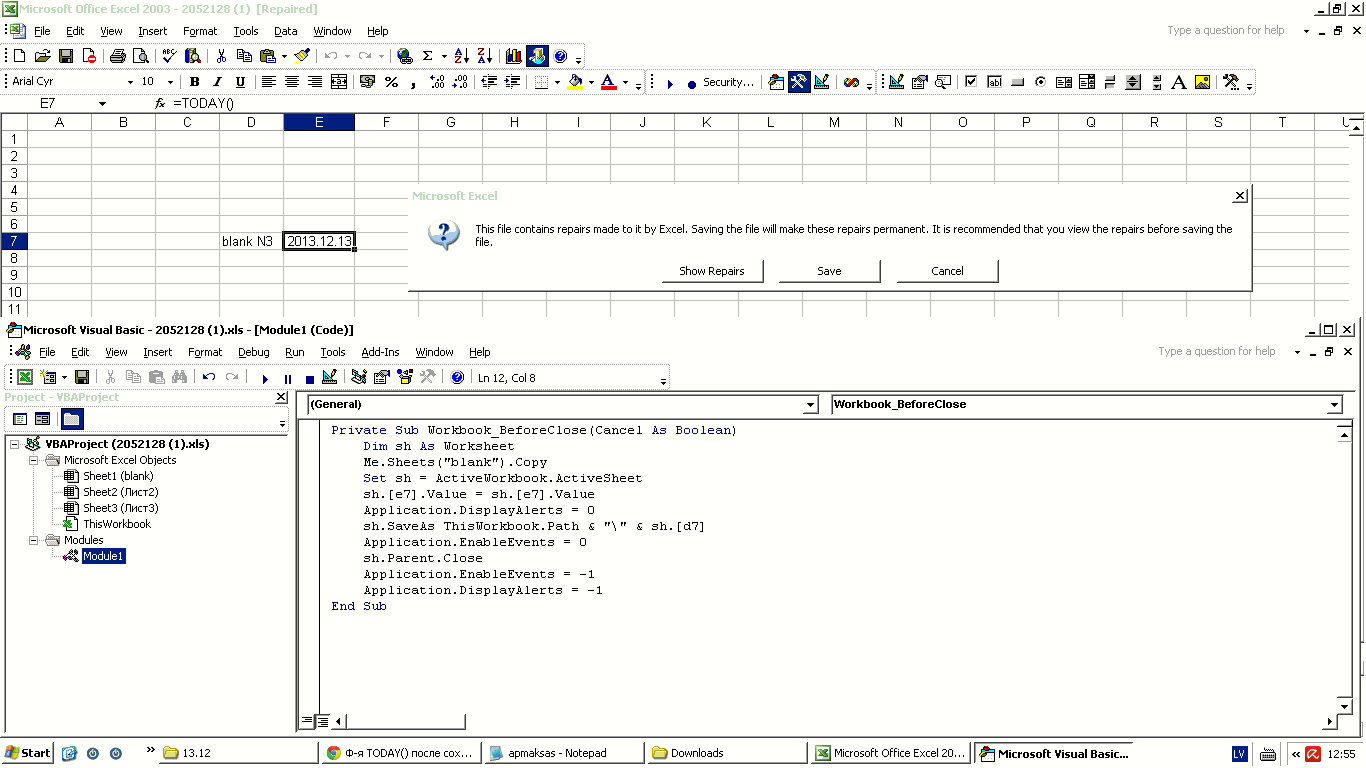Open the Visual Basic Editor icon
Viewport: 1366px width, 768px height.
tap(776, 82)
